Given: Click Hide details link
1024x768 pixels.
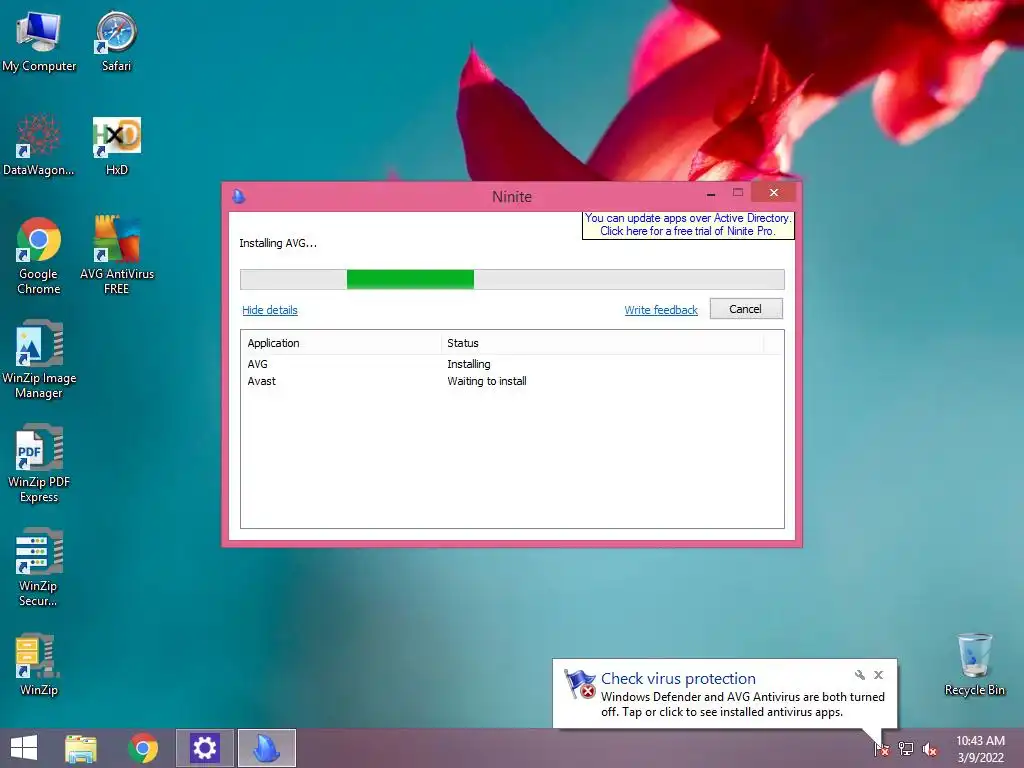Looking at the screenshot, I should 270,310.
